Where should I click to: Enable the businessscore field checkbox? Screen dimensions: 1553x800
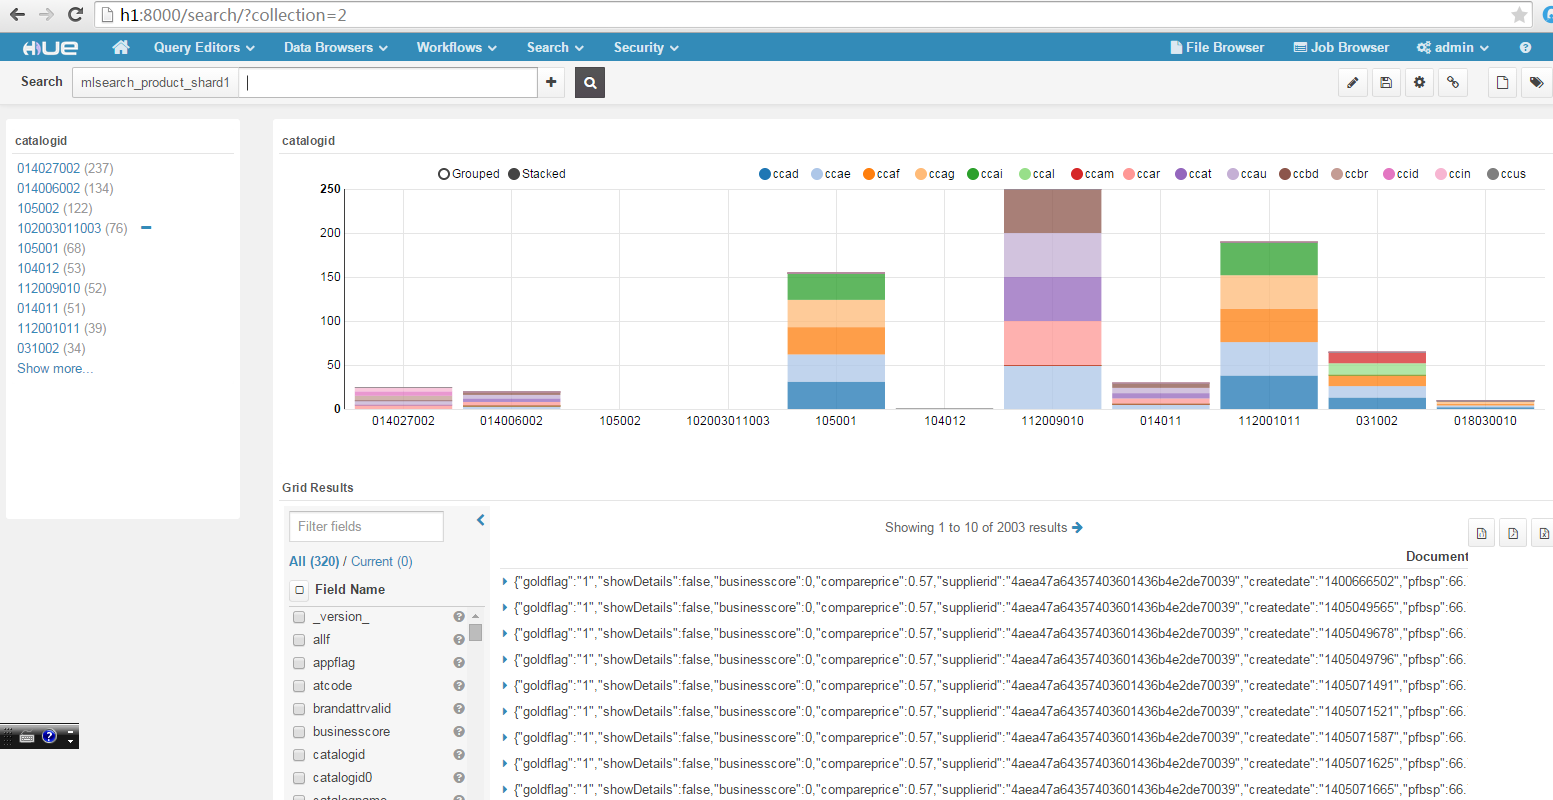pos(299,732)
